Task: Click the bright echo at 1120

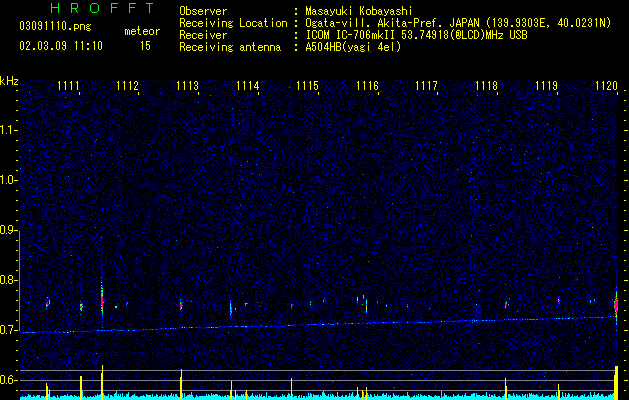Action: tap(616, 305)
